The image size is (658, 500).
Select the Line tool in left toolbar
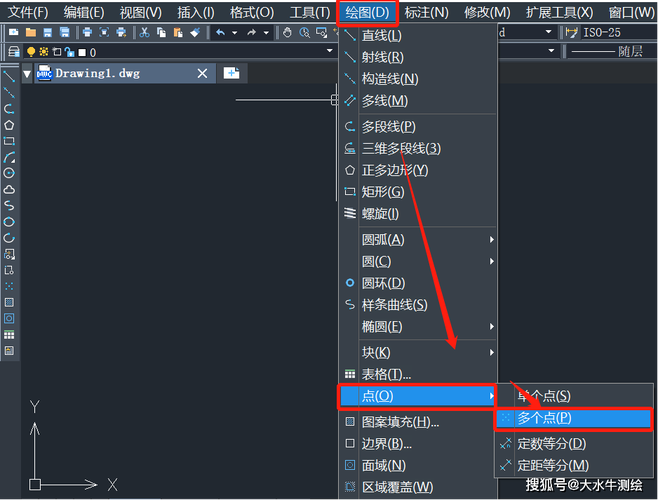point(9,76)
